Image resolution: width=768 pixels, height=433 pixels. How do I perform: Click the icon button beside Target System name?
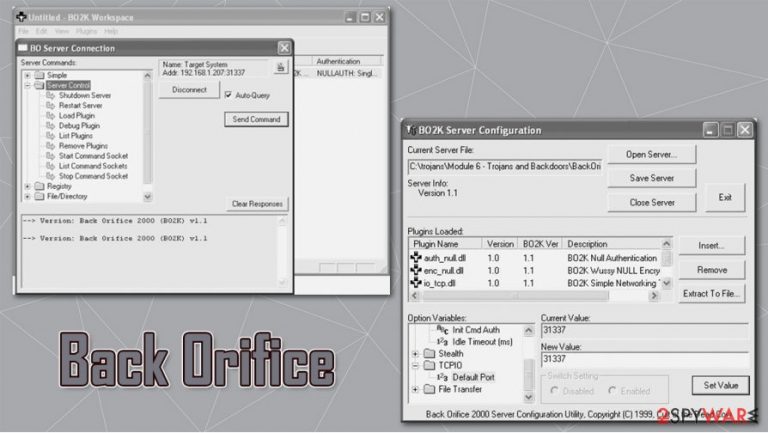point(280,68)
